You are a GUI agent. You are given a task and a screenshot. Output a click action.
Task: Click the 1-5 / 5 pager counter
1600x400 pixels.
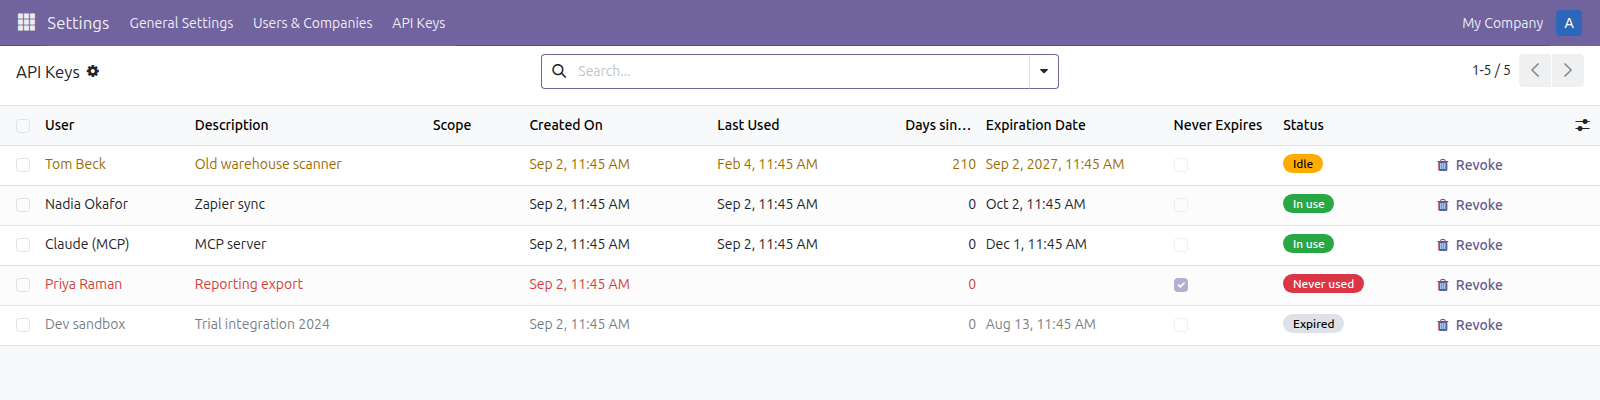[1491, 70]
